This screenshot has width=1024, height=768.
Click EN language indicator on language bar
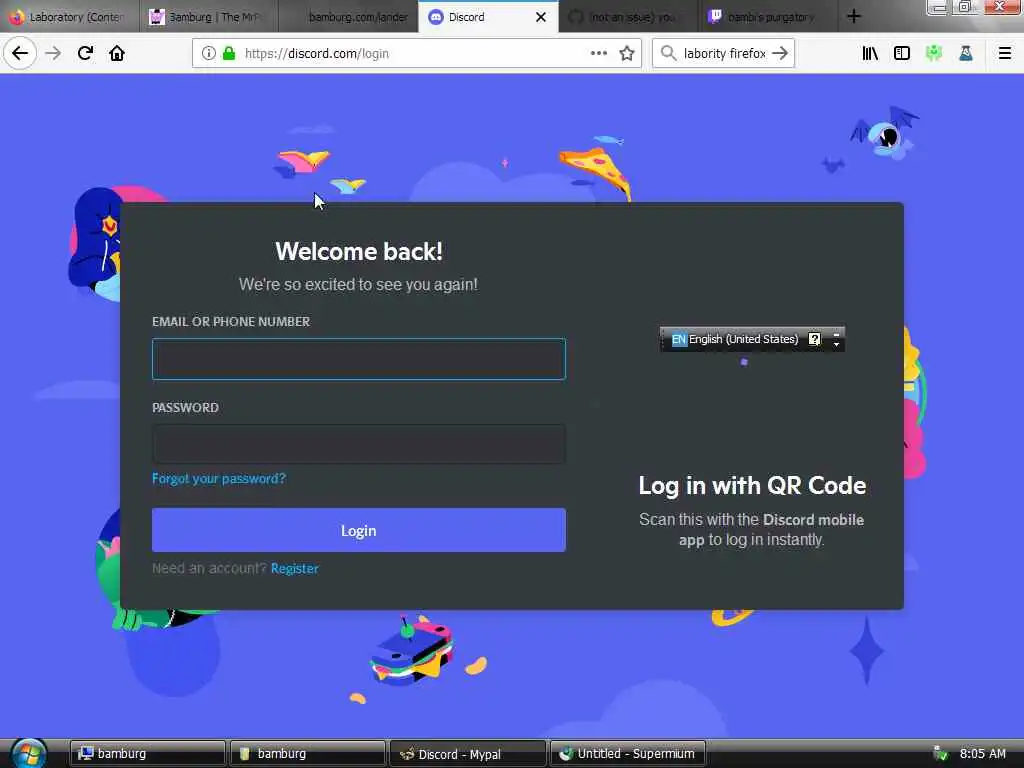pos(679,339)
